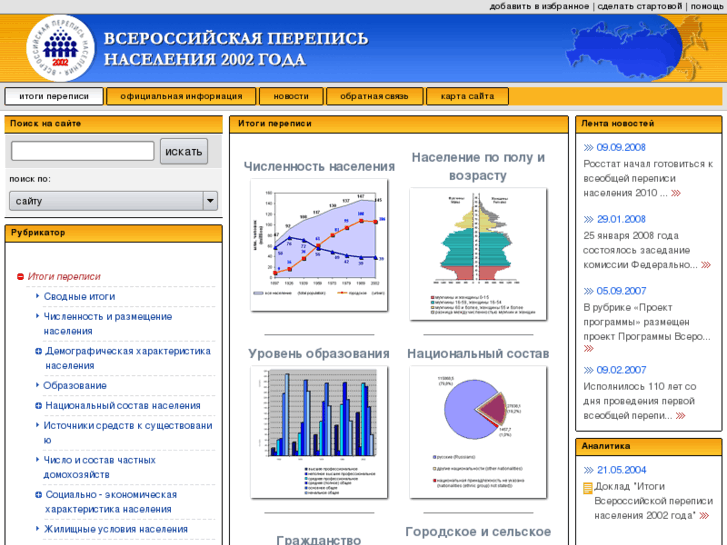Open the 'Сводные итоги' rubric link
Viewport: 727px width, 545px height.
pyautogui.click(x=79, y=297)
